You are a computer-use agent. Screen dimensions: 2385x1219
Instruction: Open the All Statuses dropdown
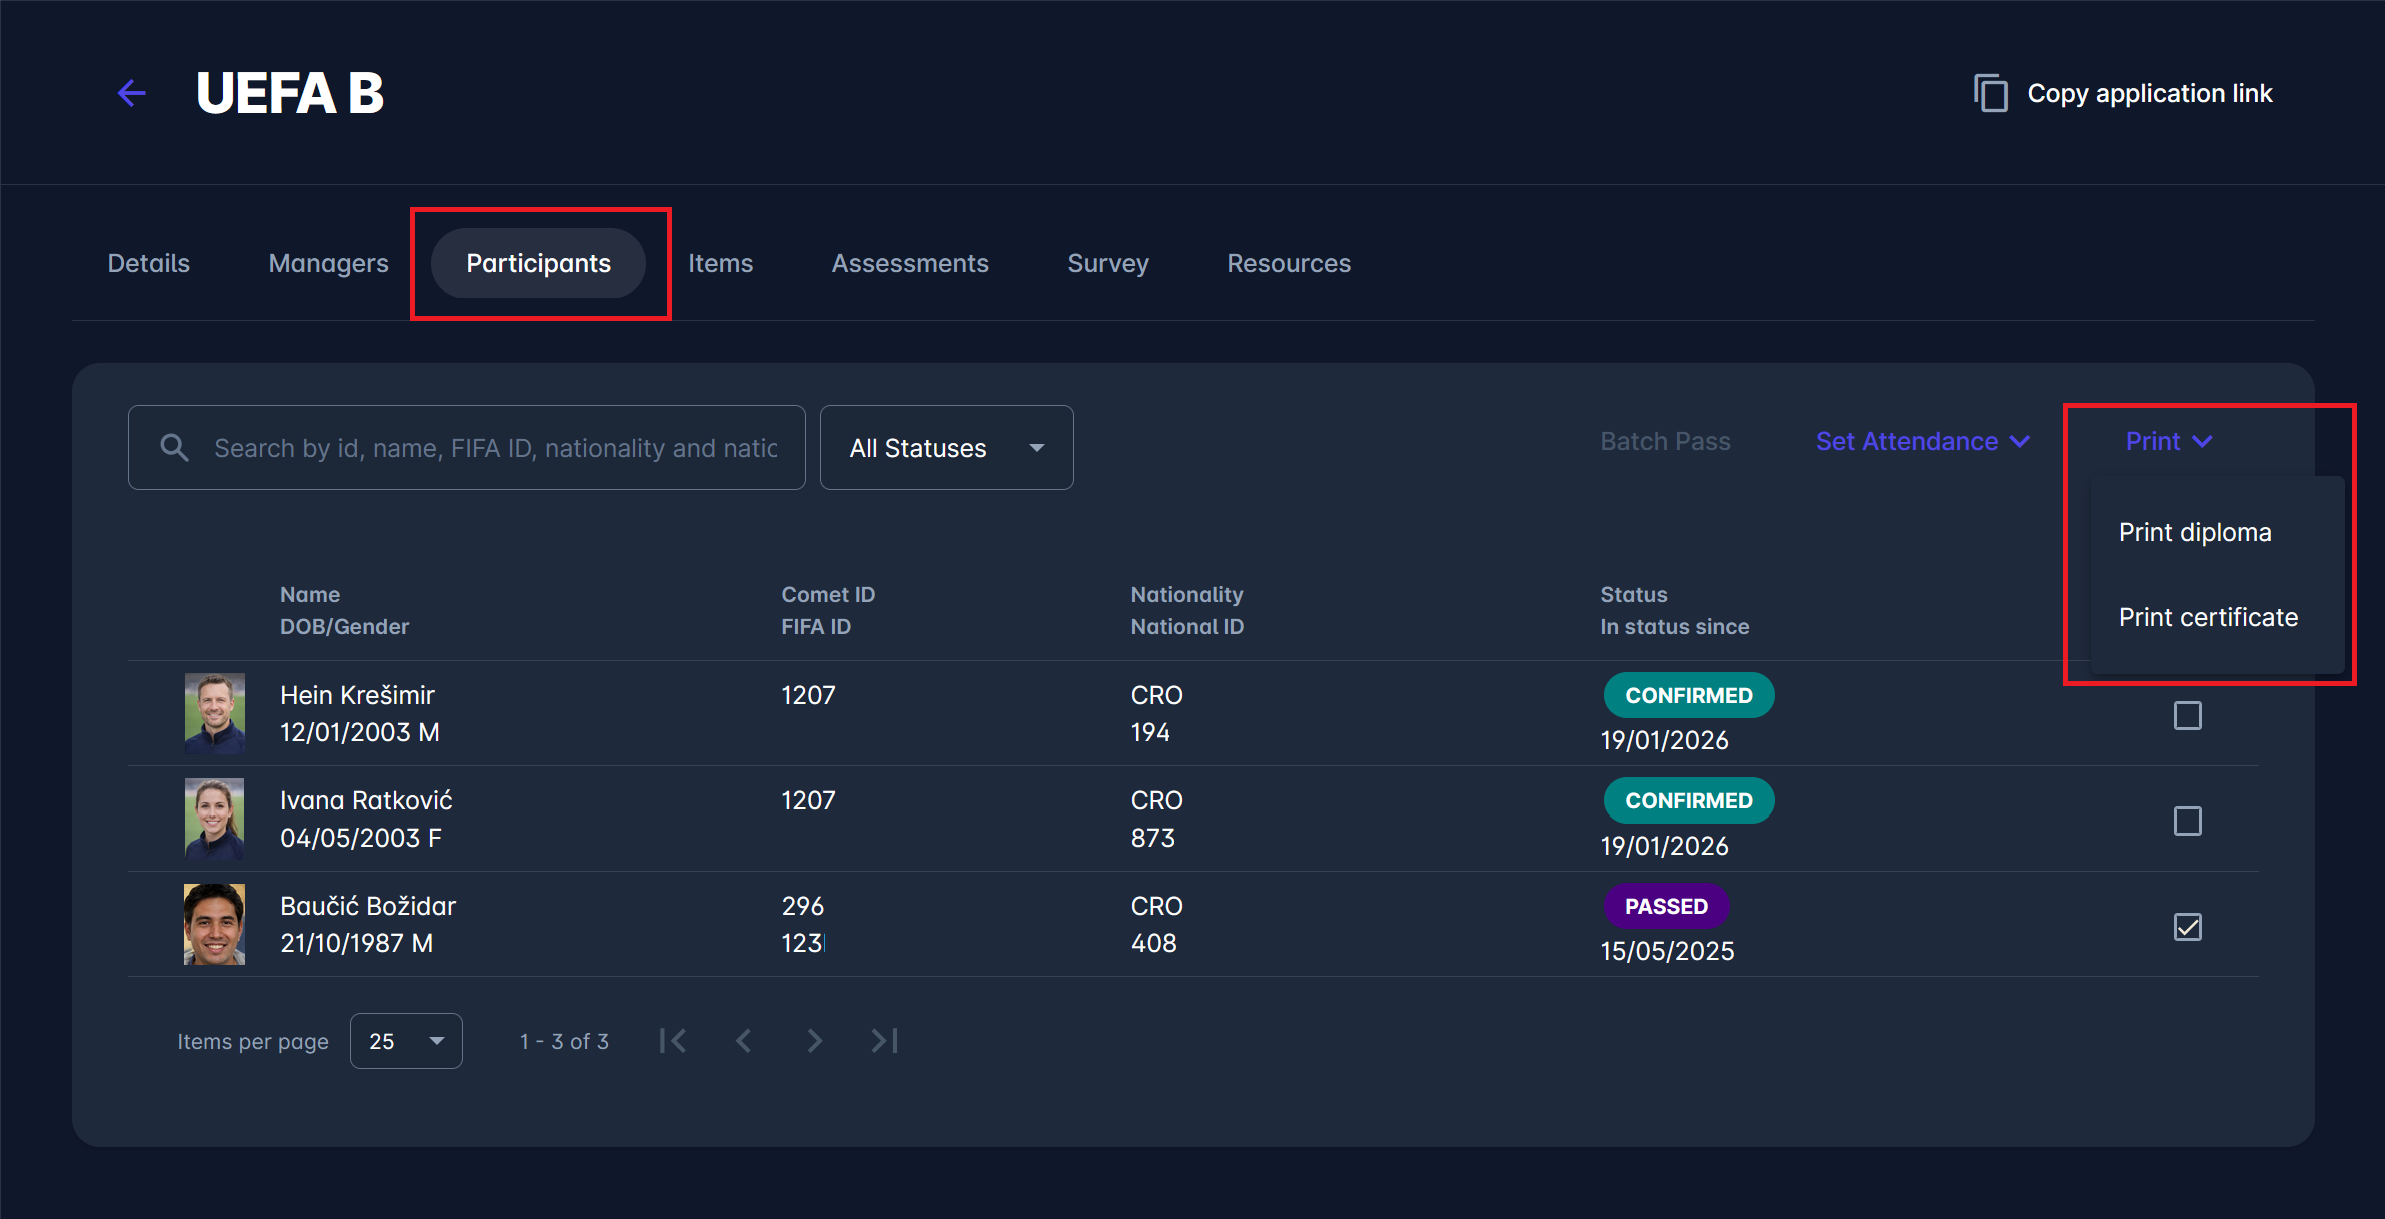click(x=946, y=448)
